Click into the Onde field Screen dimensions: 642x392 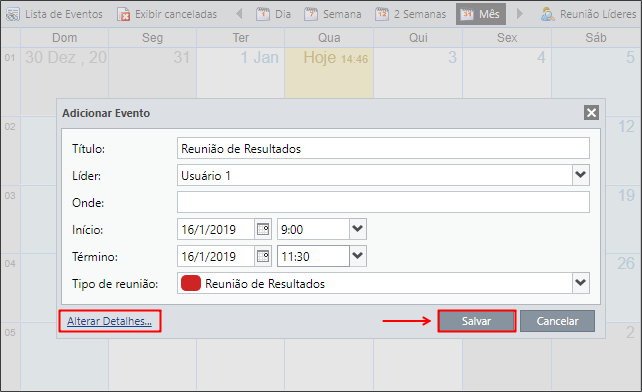tap(383, 202)
